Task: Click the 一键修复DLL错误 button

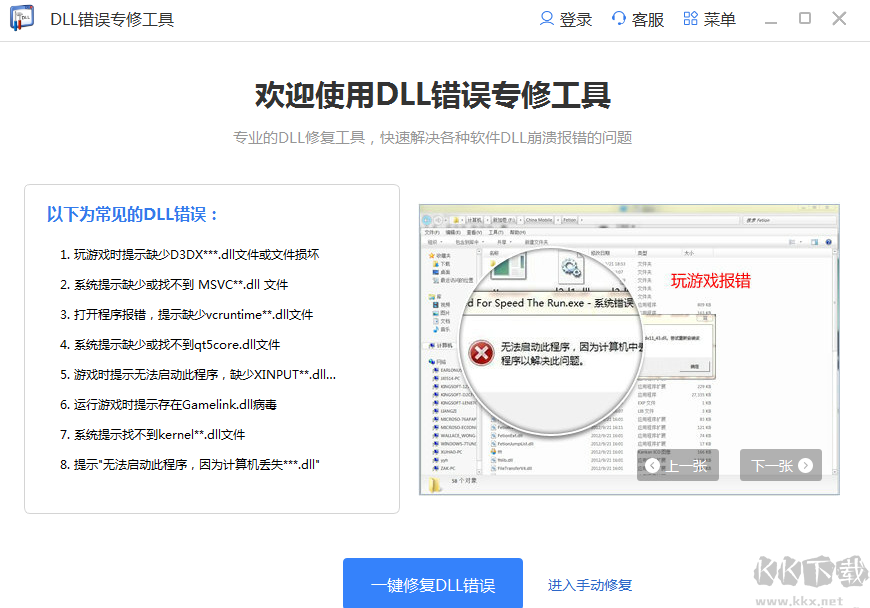Action: click(432, 583)
